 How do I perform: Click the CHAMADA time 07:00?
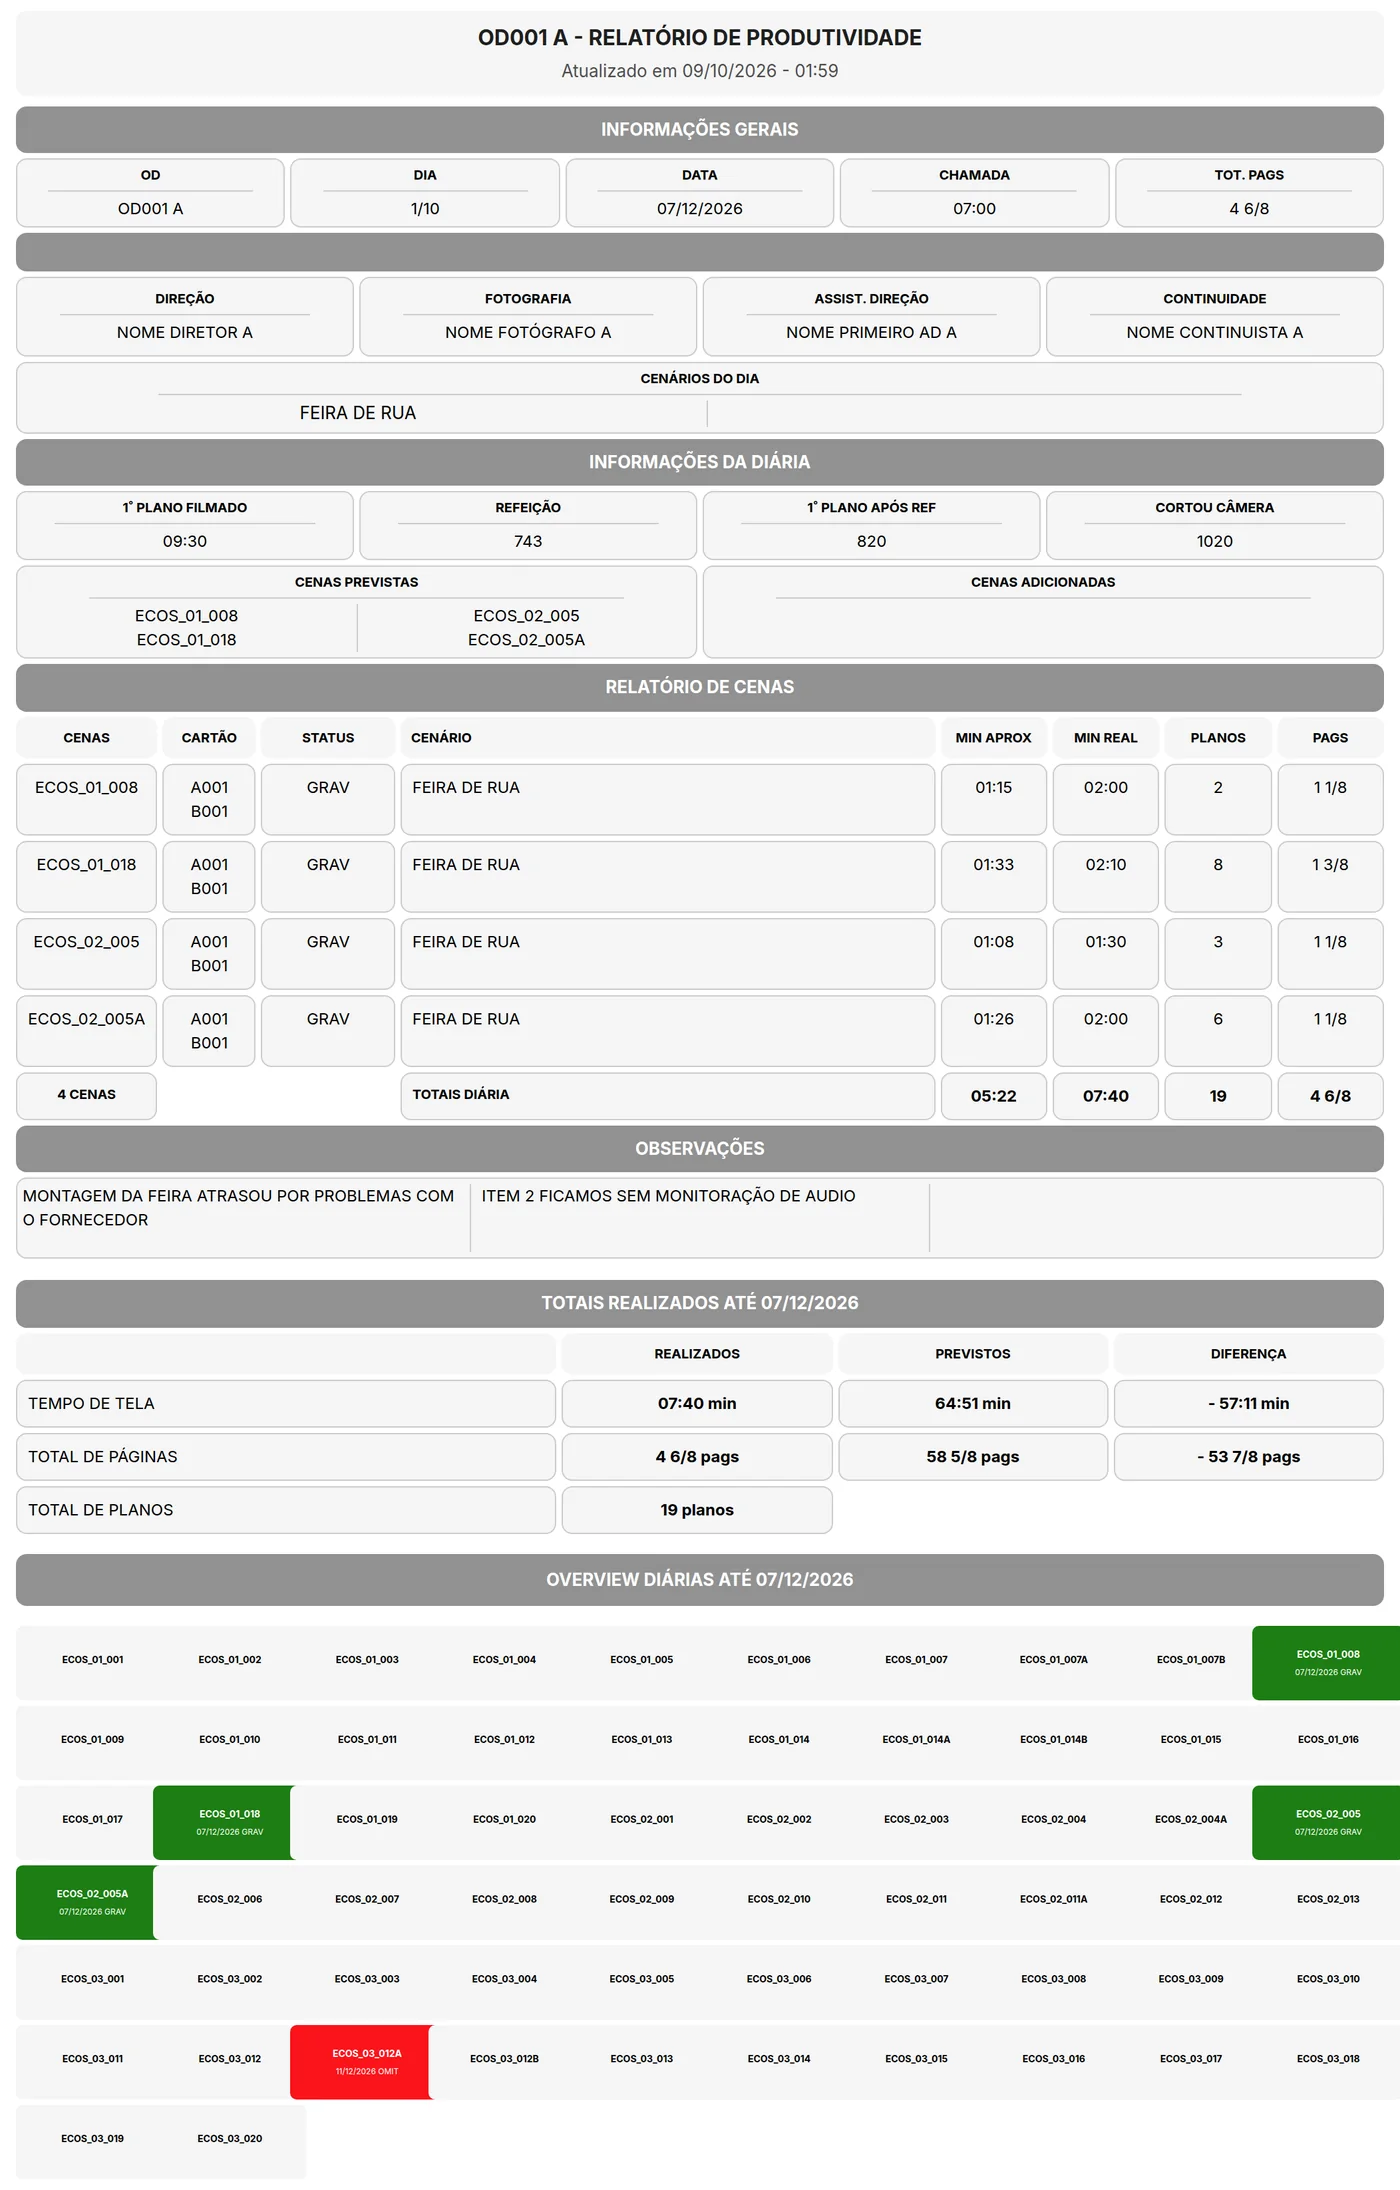click(x=974, y=209)
